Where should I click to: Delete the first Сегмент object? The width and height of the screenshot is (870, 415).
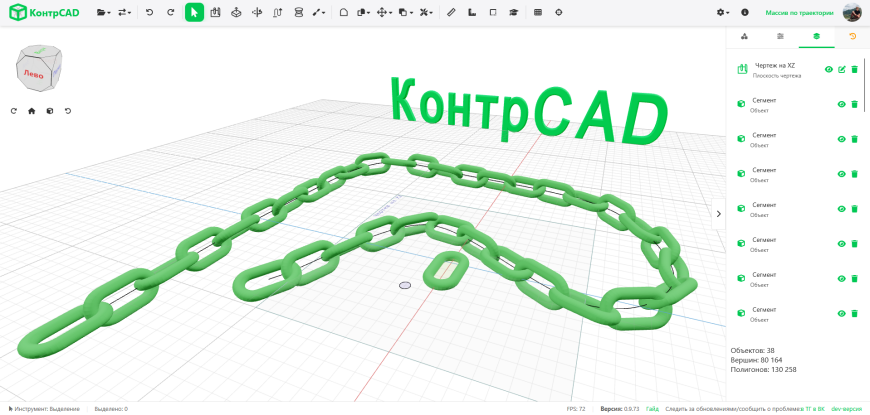(x=854, y=104)
